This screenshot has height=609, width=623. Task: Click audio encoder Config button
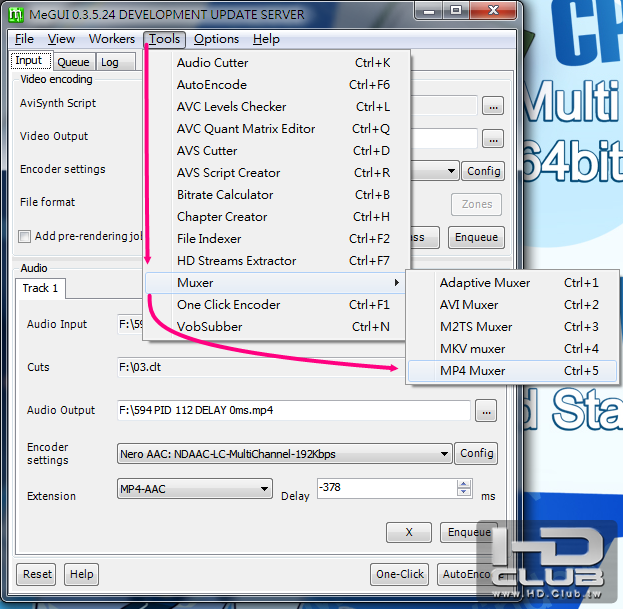click(x=476, y=453)
